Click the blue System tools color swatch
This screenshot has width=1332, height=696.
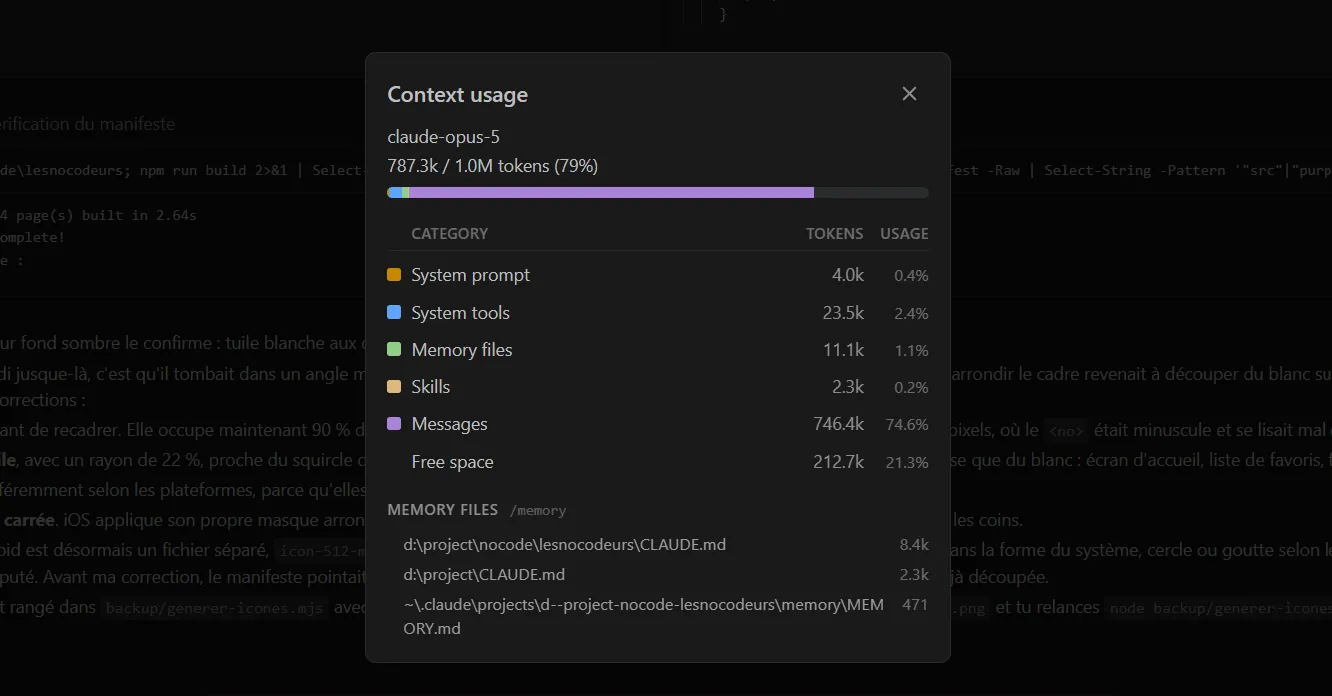tap(394, 313)
